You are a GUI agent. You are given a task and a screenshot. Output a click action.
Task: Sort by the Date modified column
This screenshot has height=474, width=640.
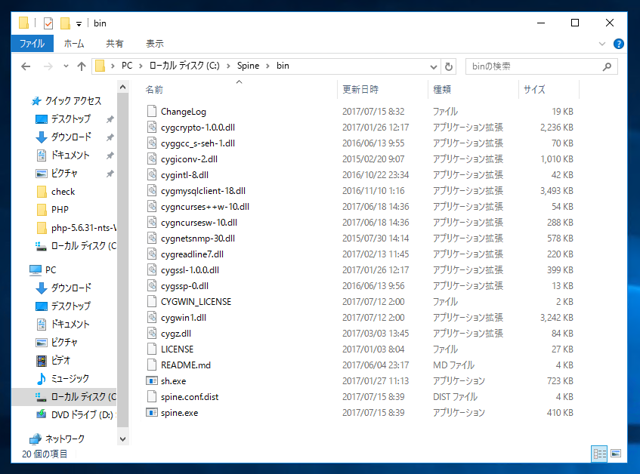pos(383,89)
